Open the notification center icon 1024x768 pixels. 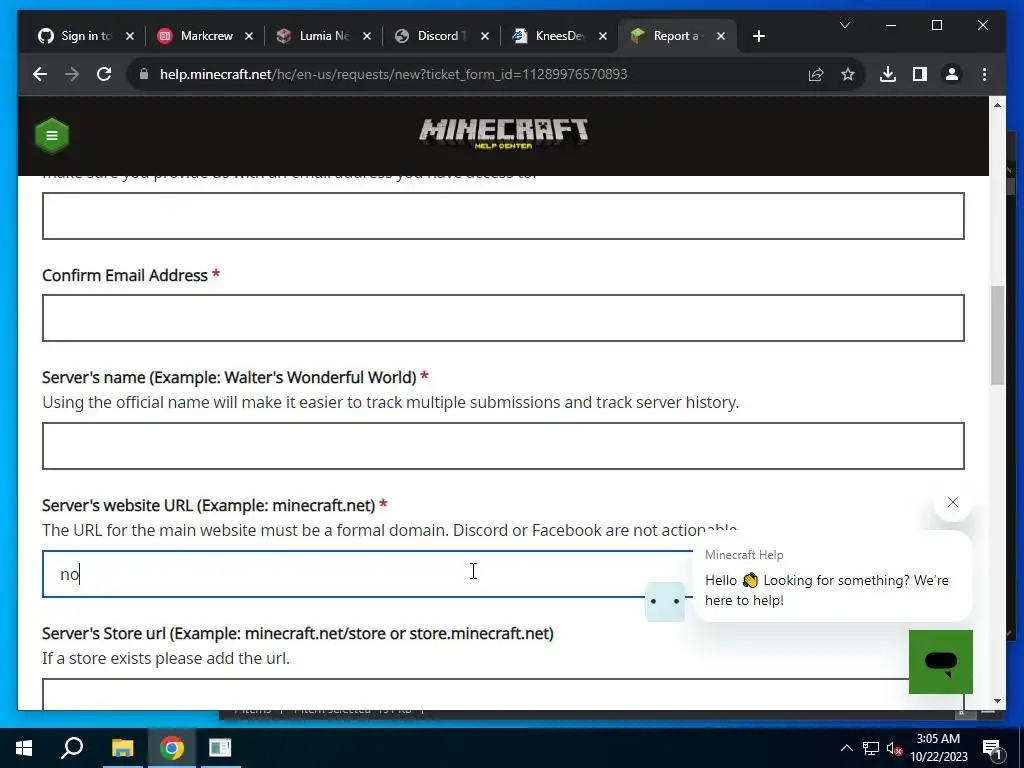(x=992, y=748)
